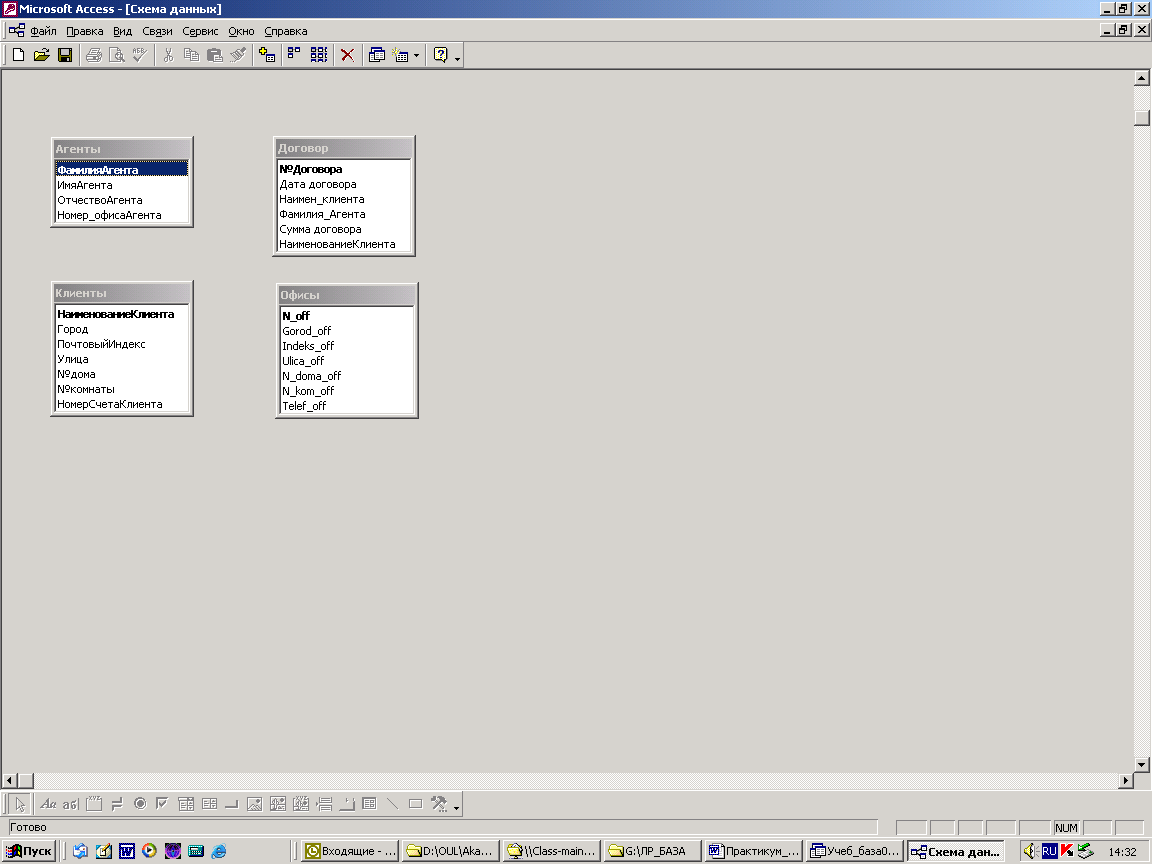
Task: Select the Tab Control tool
Action: pyautogui.click(x=346, y=804)
